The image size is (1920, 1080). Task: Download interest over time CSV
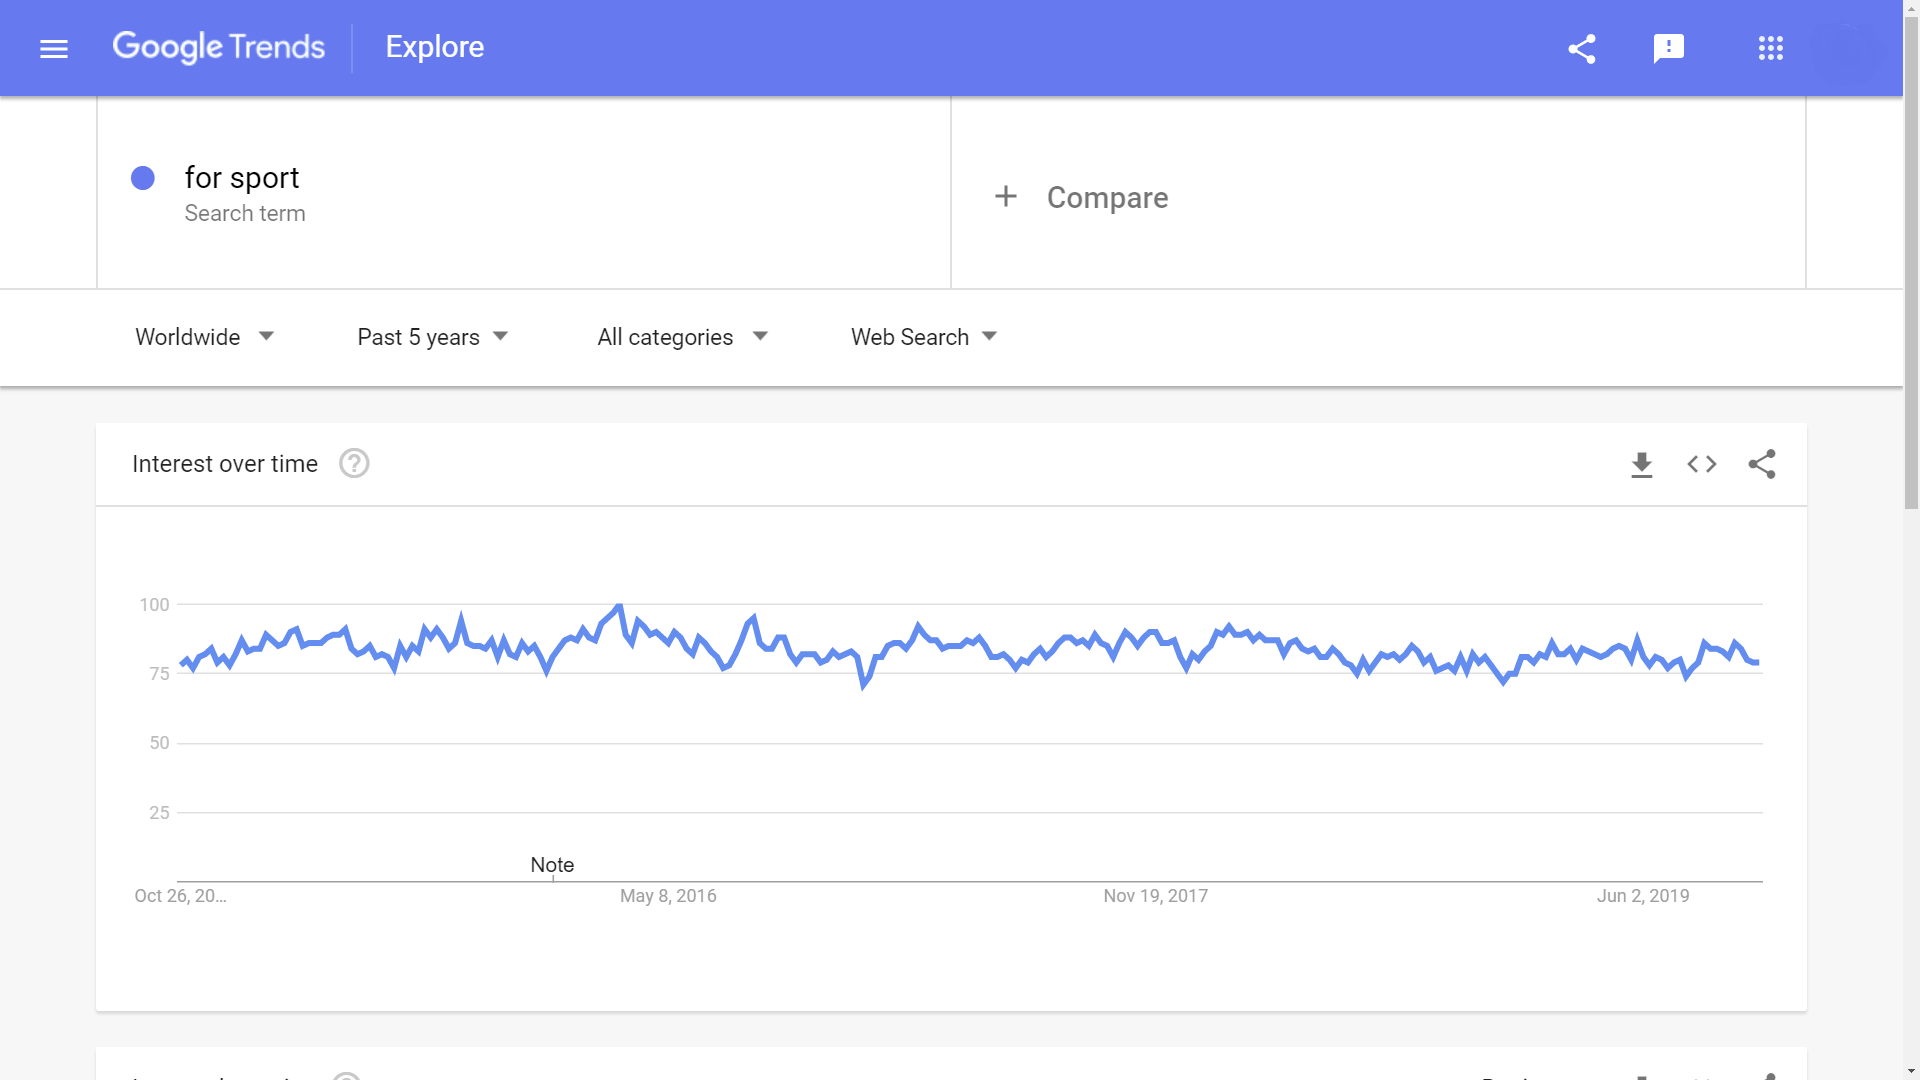(x=1642, y=464)
